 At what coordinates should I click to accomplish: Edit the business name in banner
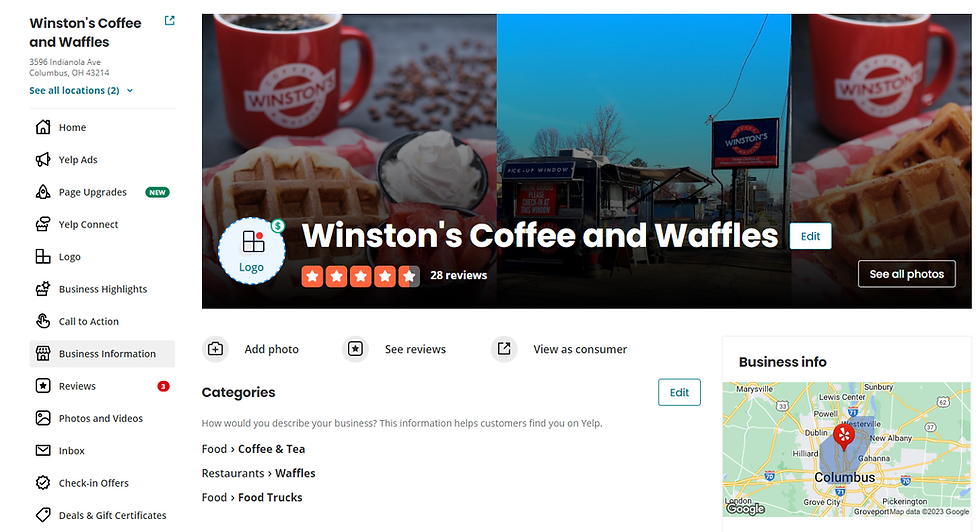[811, 236]
